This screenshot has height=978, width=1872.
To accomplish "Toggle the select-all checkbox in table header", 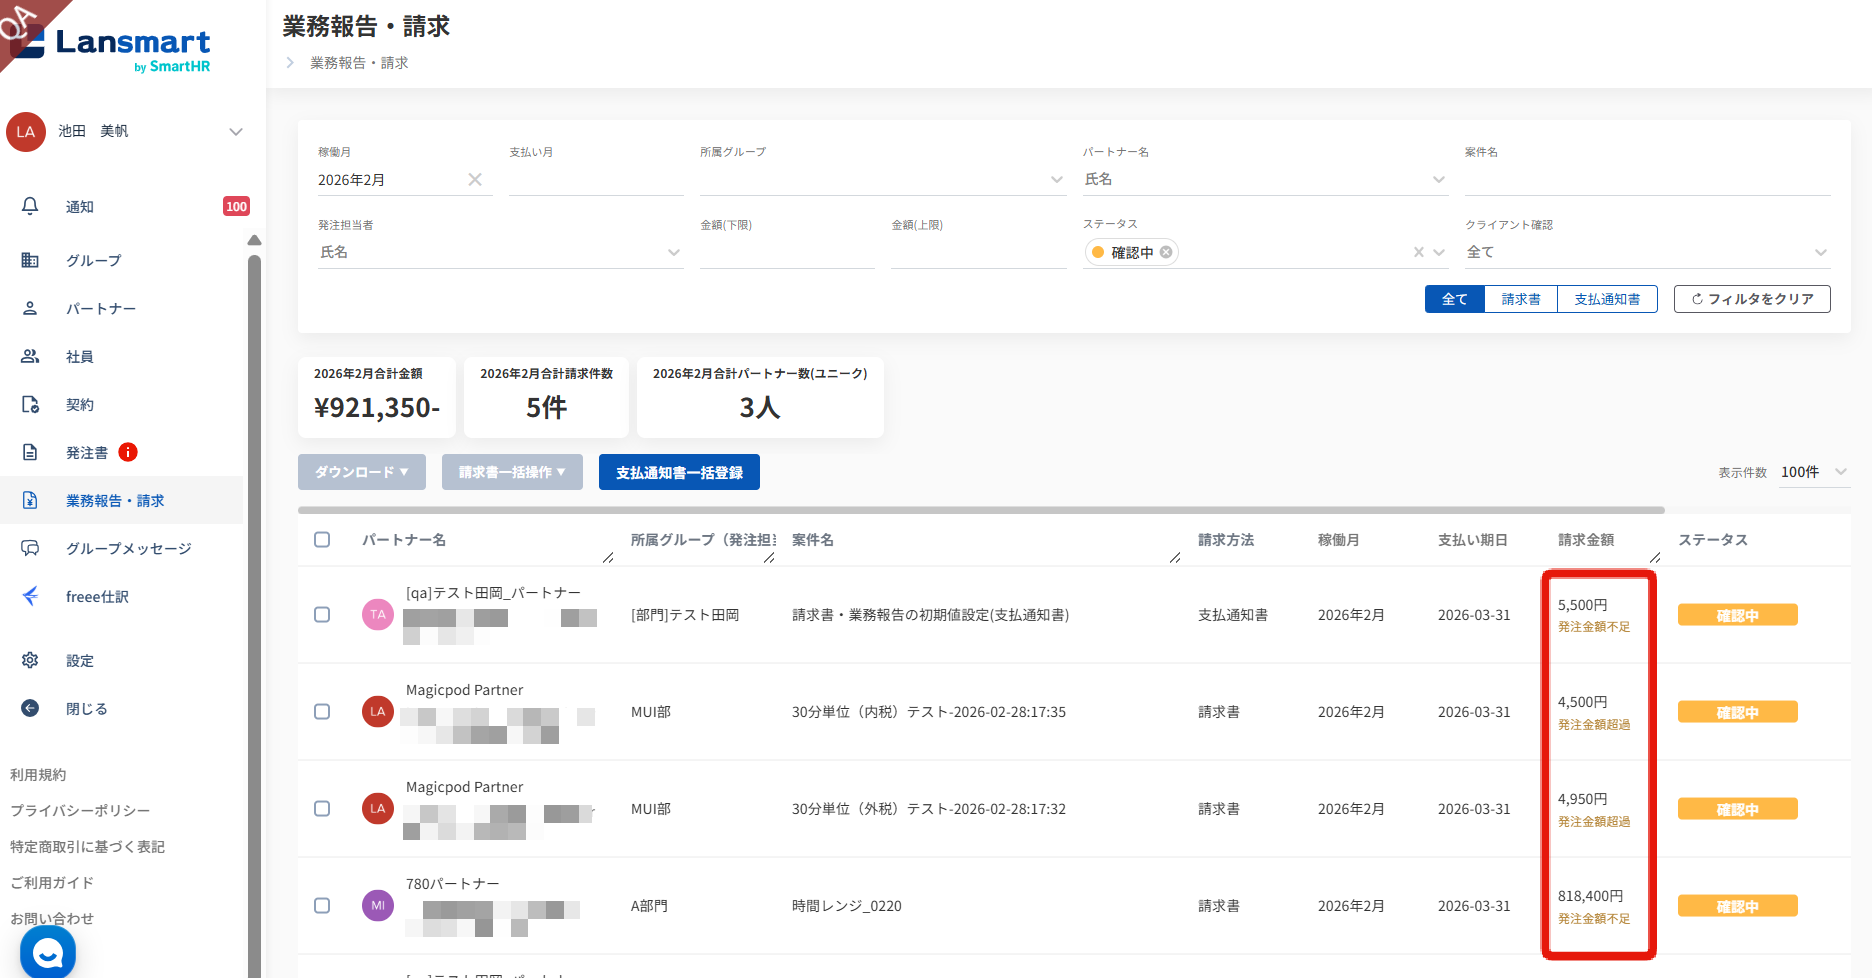I will [x=322, y=540].
